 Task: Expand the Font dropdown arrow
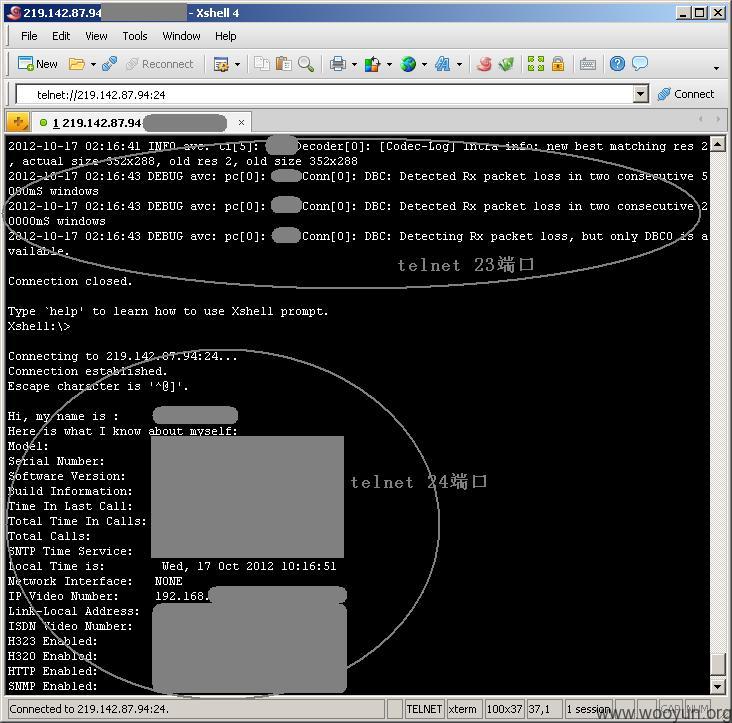[459, 64]
